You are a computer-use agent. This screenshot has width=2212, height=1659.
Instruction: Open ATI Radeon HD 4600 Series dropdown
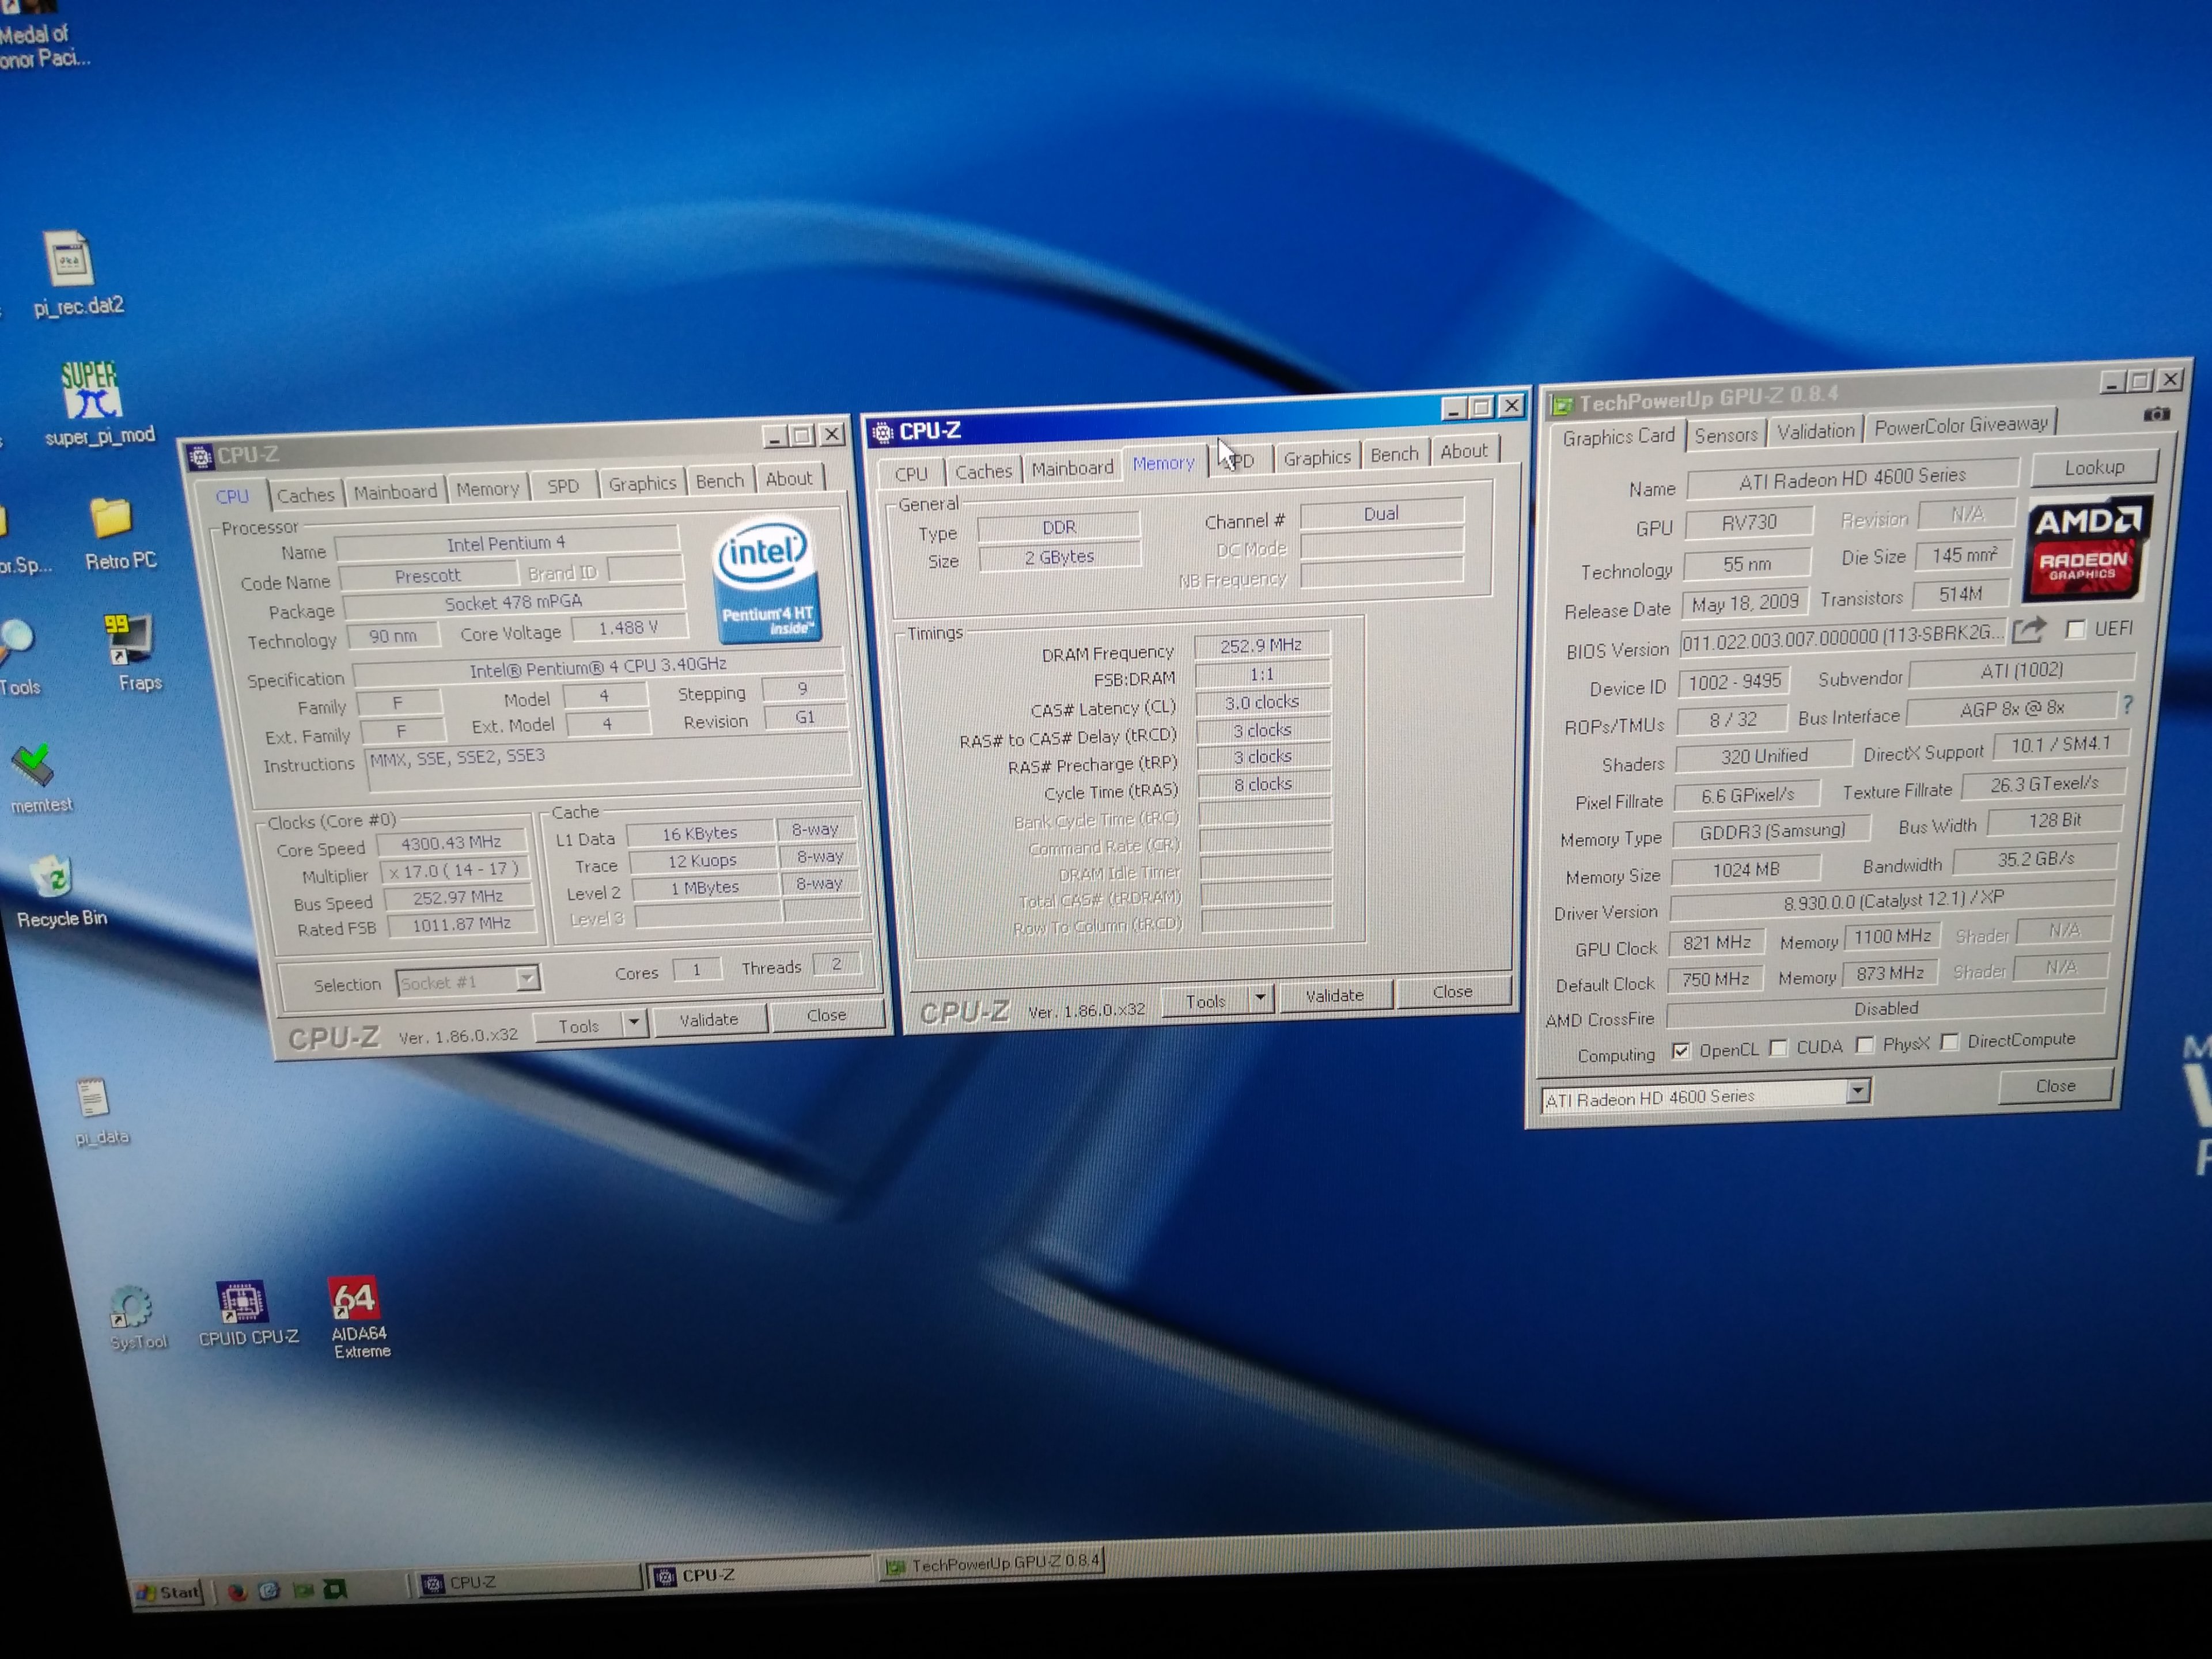(x=1857, y=1090)
